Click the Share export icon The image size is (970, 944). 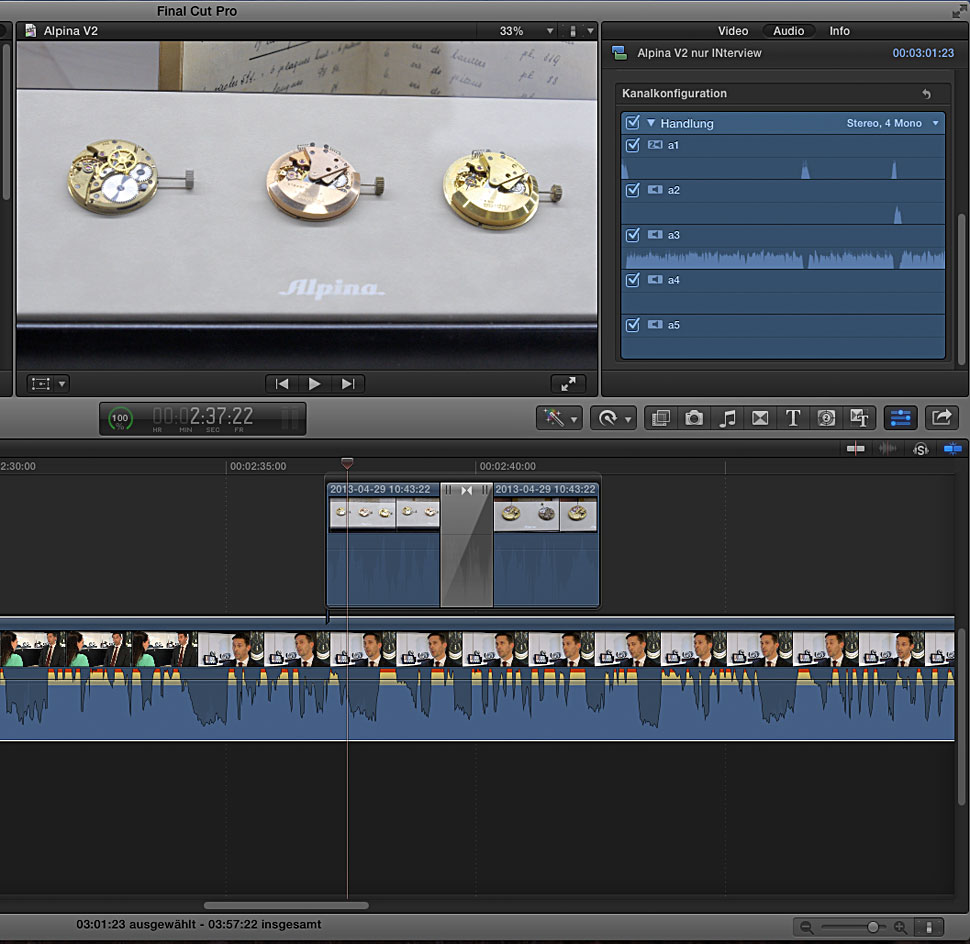point(941,418)
